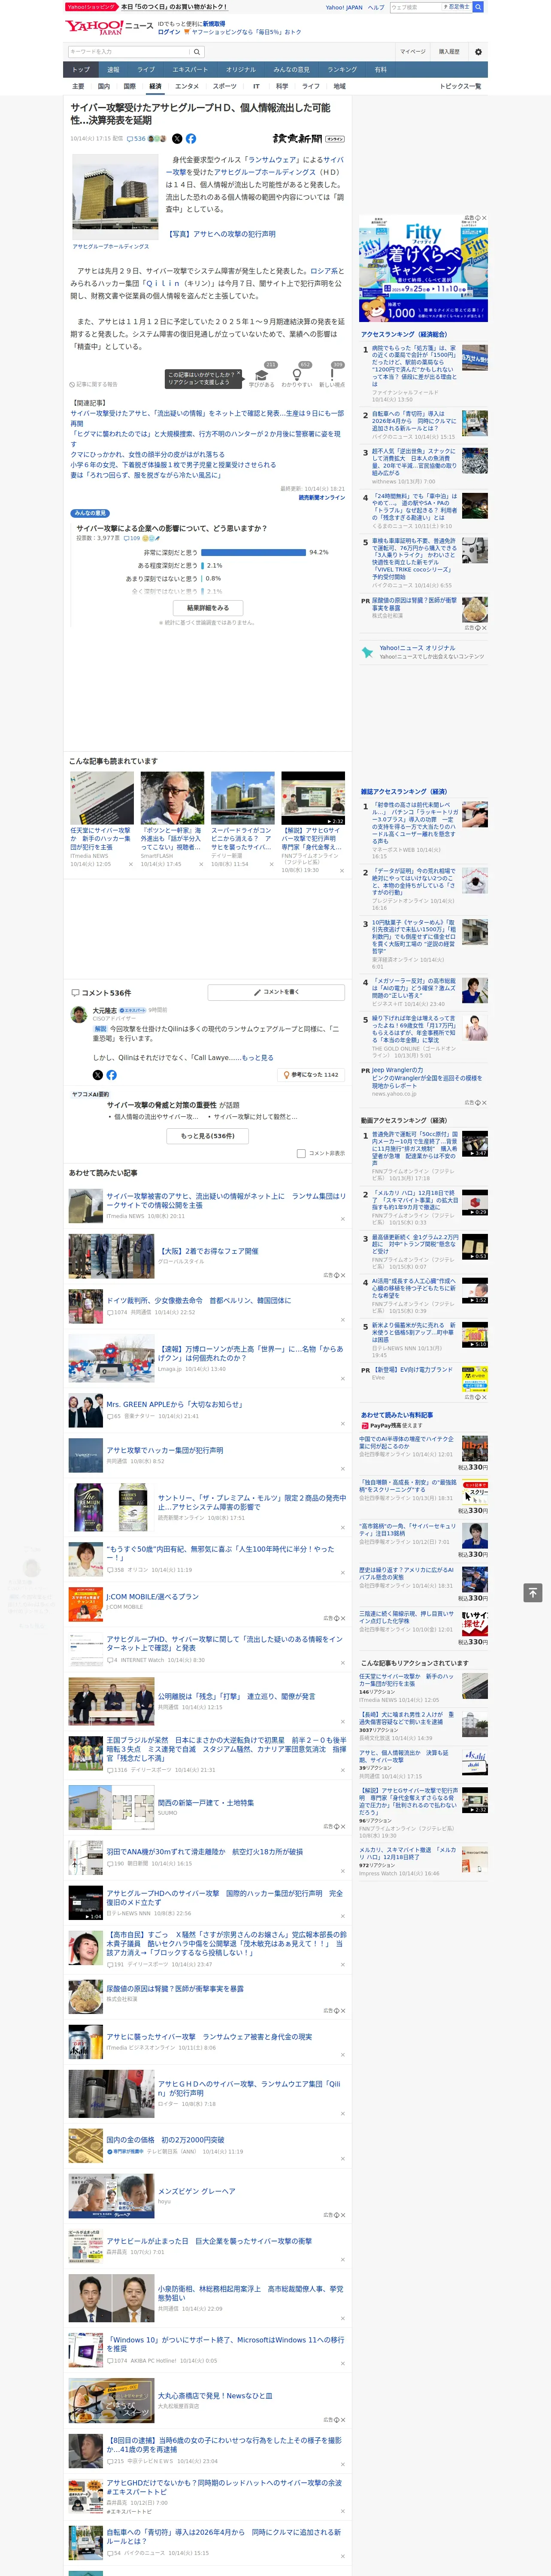Click the Yahoo!ニュース オリジナル bird icon
The image size is (551, 2576).
point(367,652)
